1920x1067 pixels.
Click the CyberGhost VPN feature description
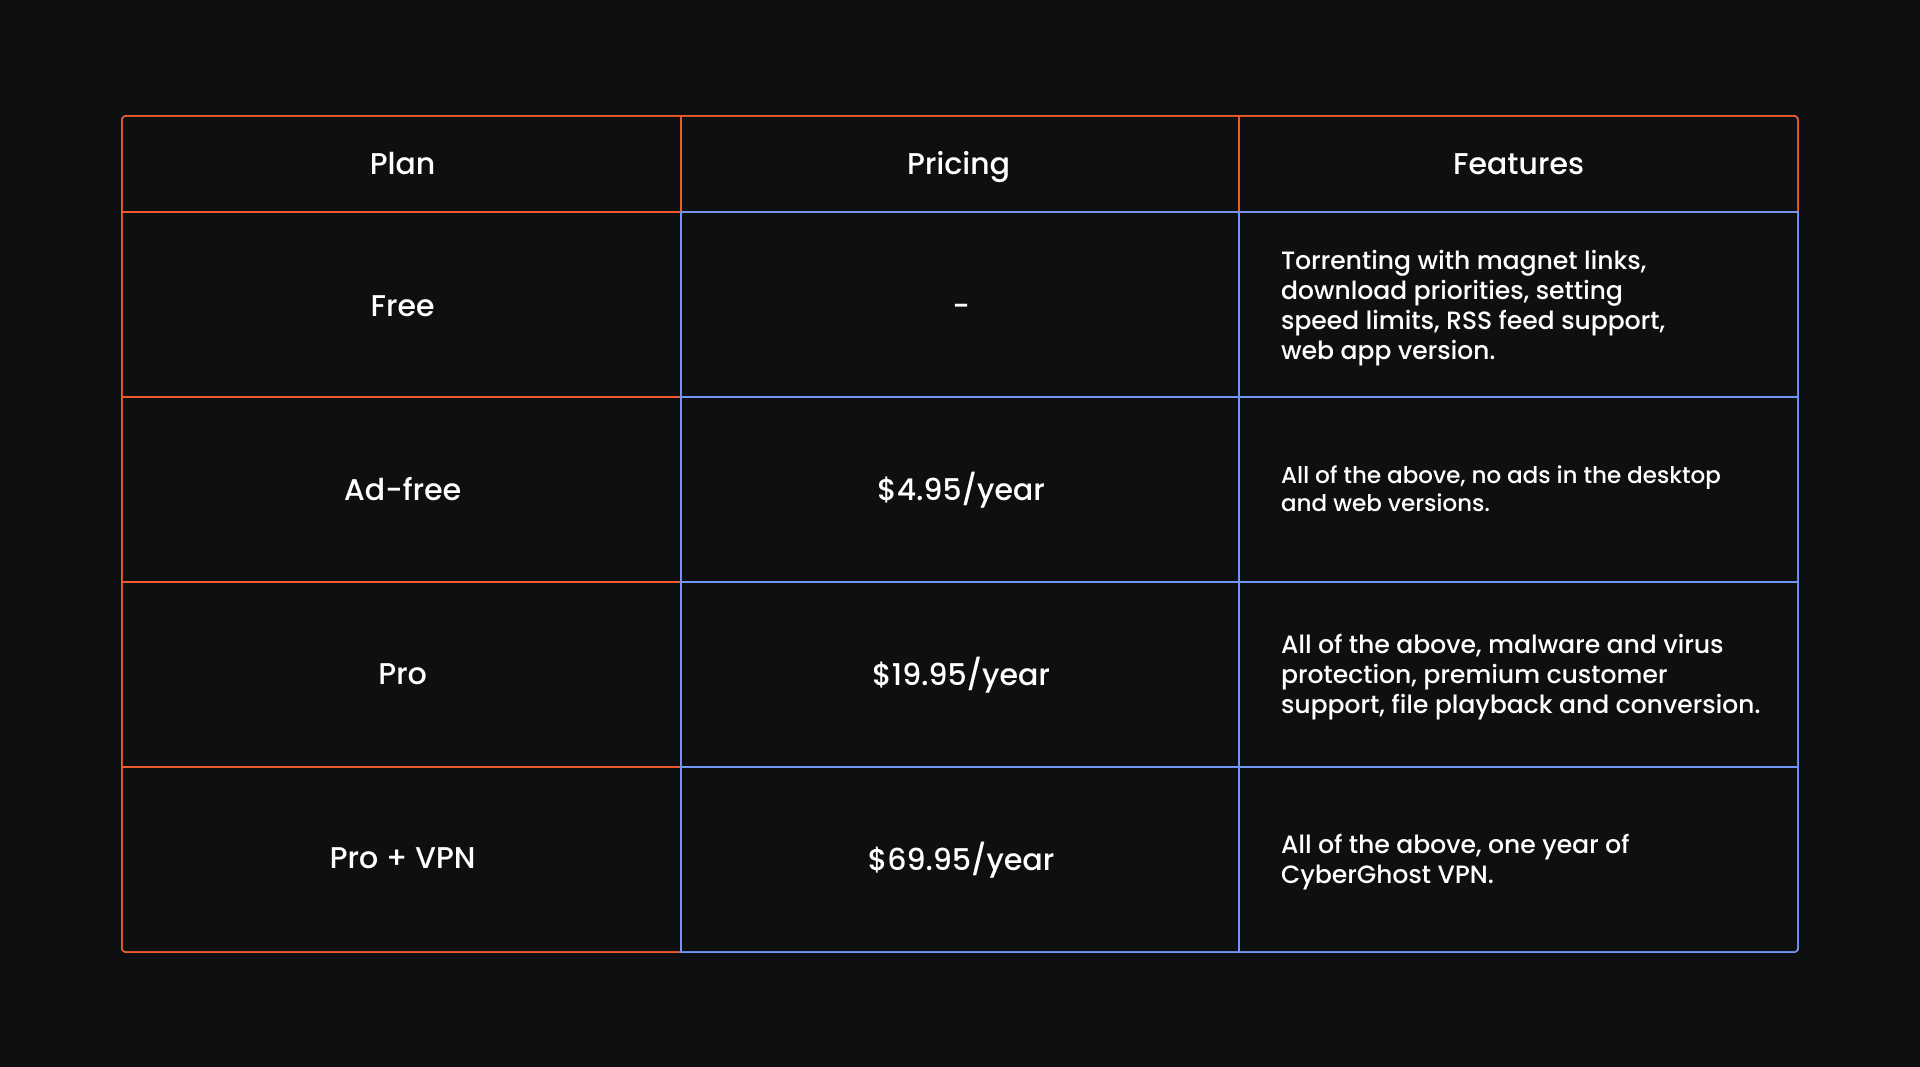[x=1455, y=859]
